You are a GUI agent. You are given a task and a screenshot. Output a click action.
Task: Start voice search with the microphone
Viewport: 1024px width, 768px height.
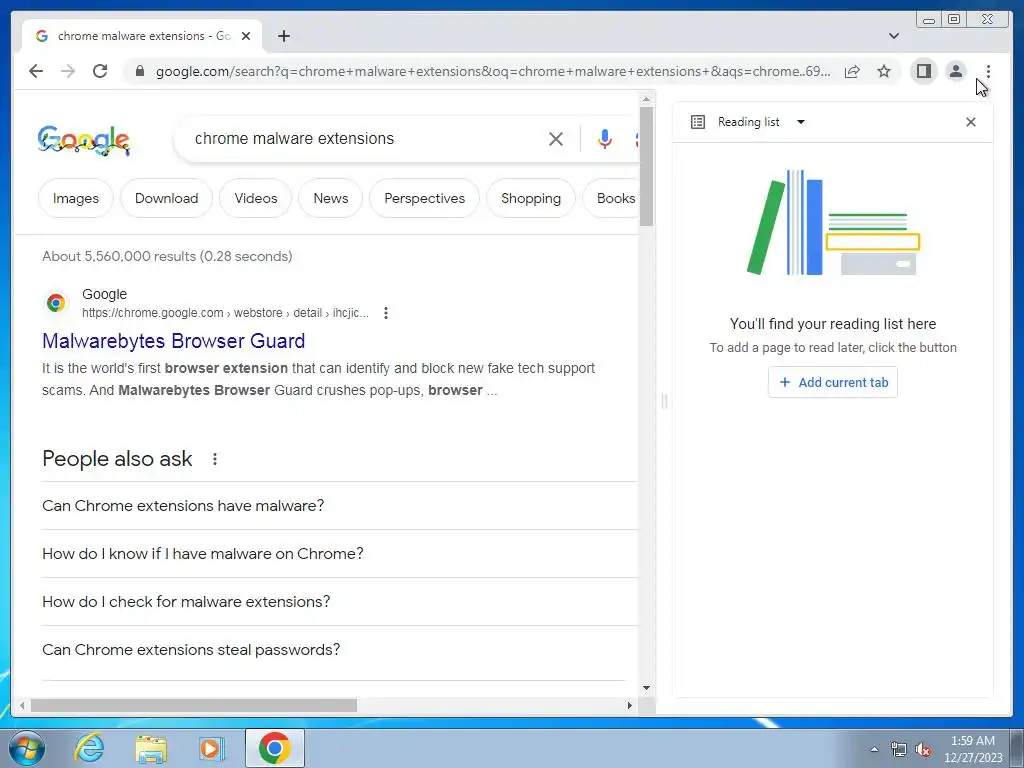(605, 138)
